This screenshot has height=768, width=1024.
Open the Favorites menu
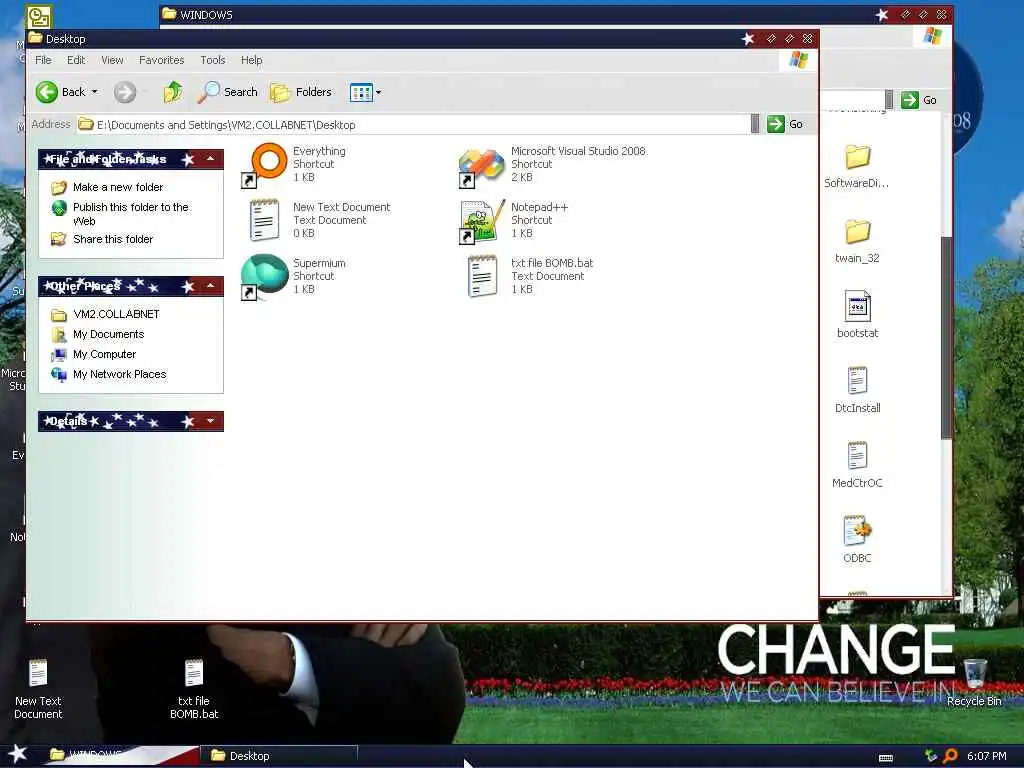[161, 60]
